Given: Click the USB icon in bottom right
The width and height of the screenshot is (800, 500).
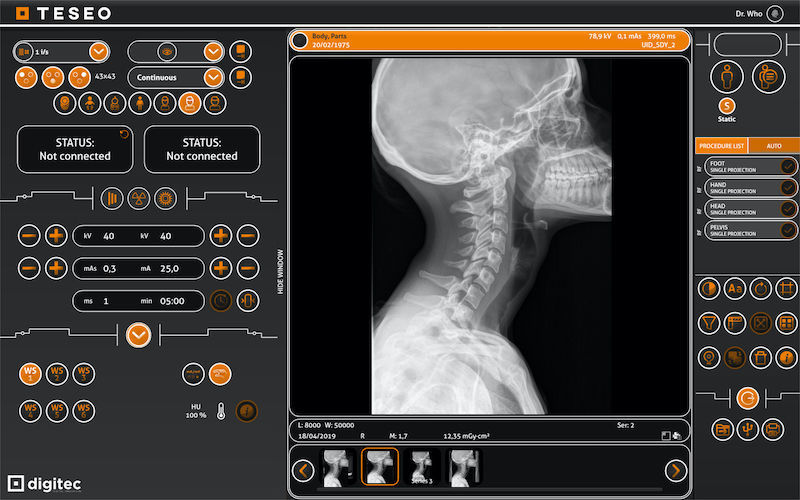Looking at the screenshot, I should 746,429.
